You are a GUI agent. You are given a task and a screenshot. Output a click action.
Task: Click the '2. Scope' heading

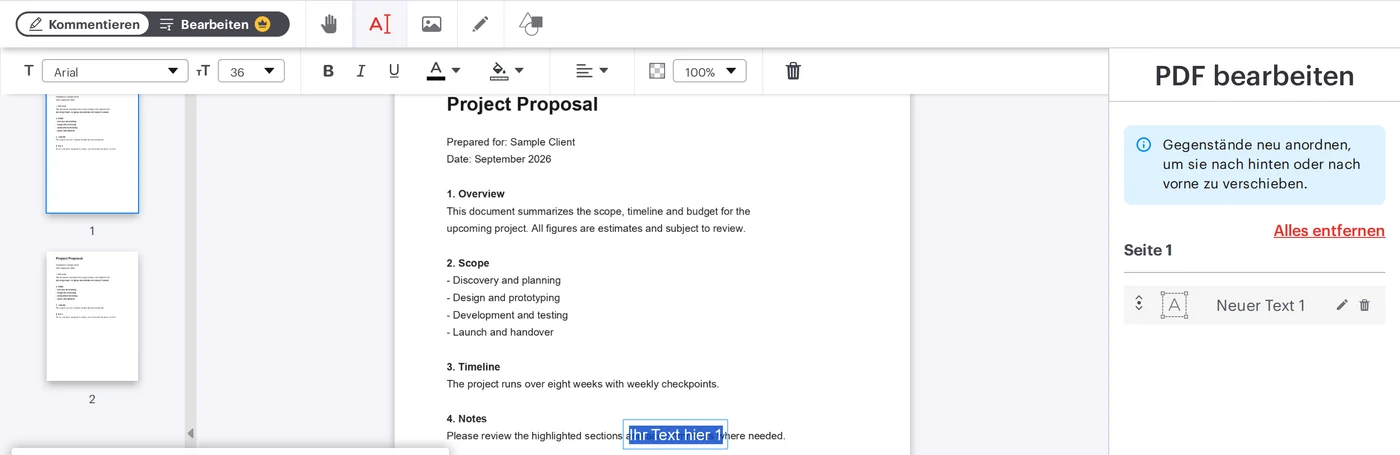click(468, 263)
